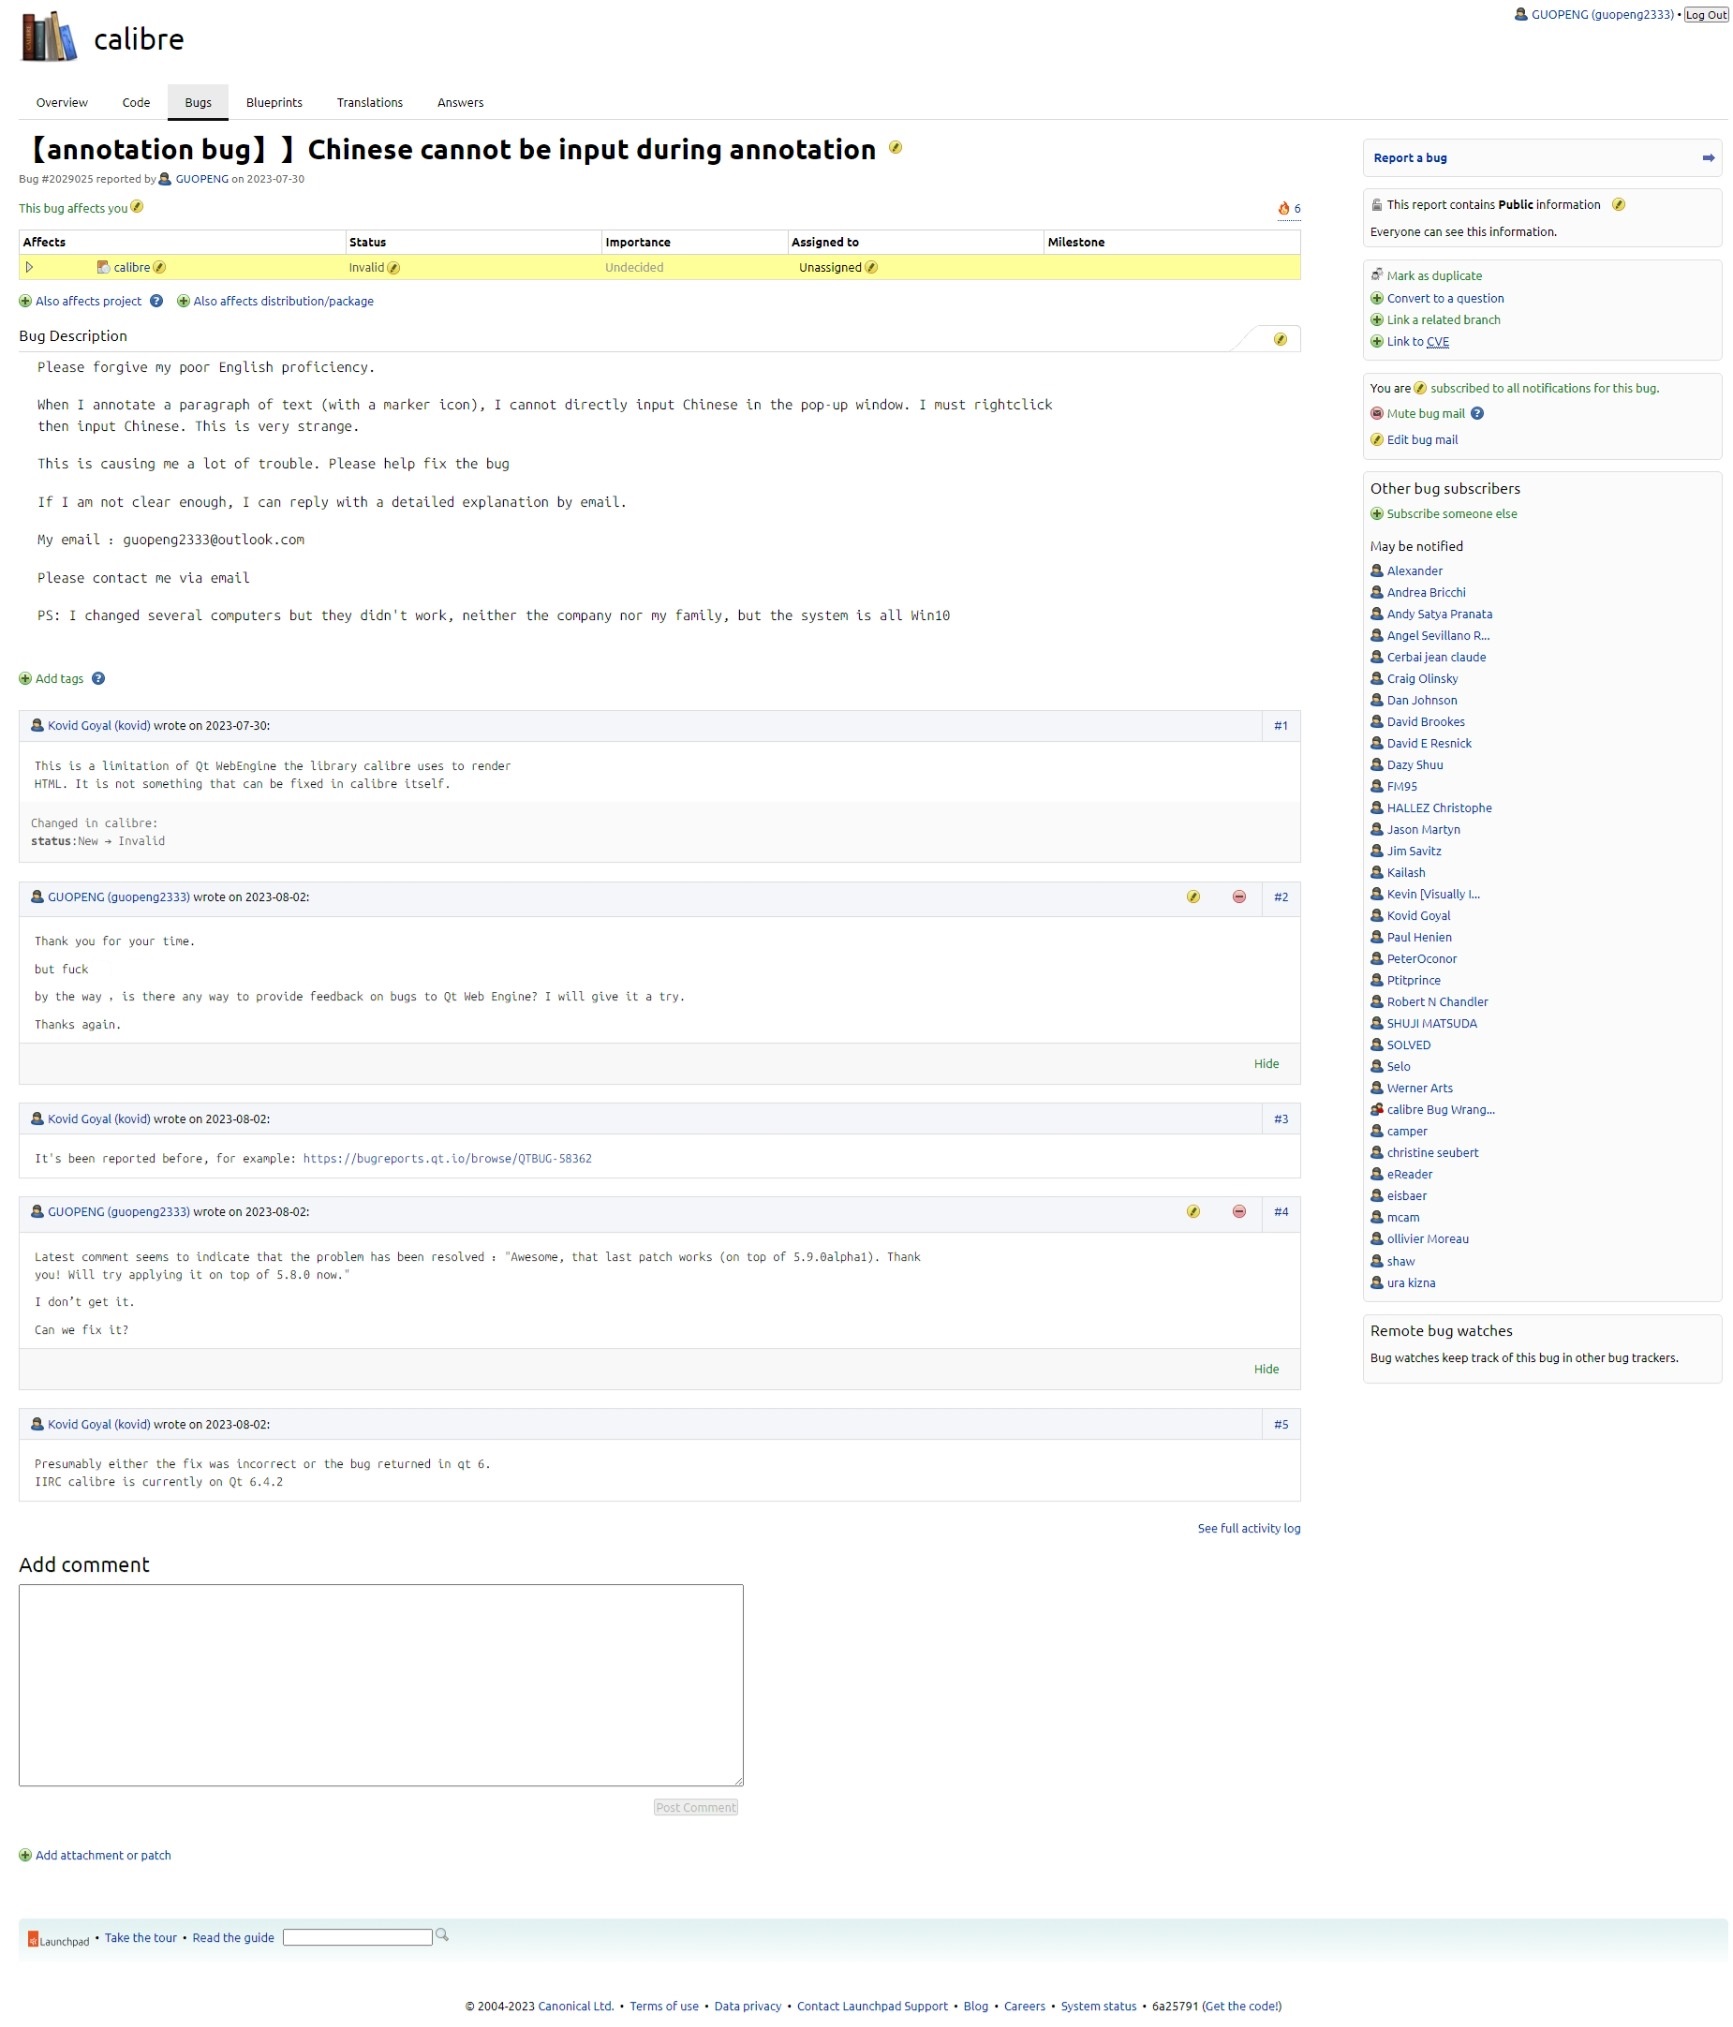Edit comment #2 pencil icon
The image size is (1733, 2027).
(1193, 897)
